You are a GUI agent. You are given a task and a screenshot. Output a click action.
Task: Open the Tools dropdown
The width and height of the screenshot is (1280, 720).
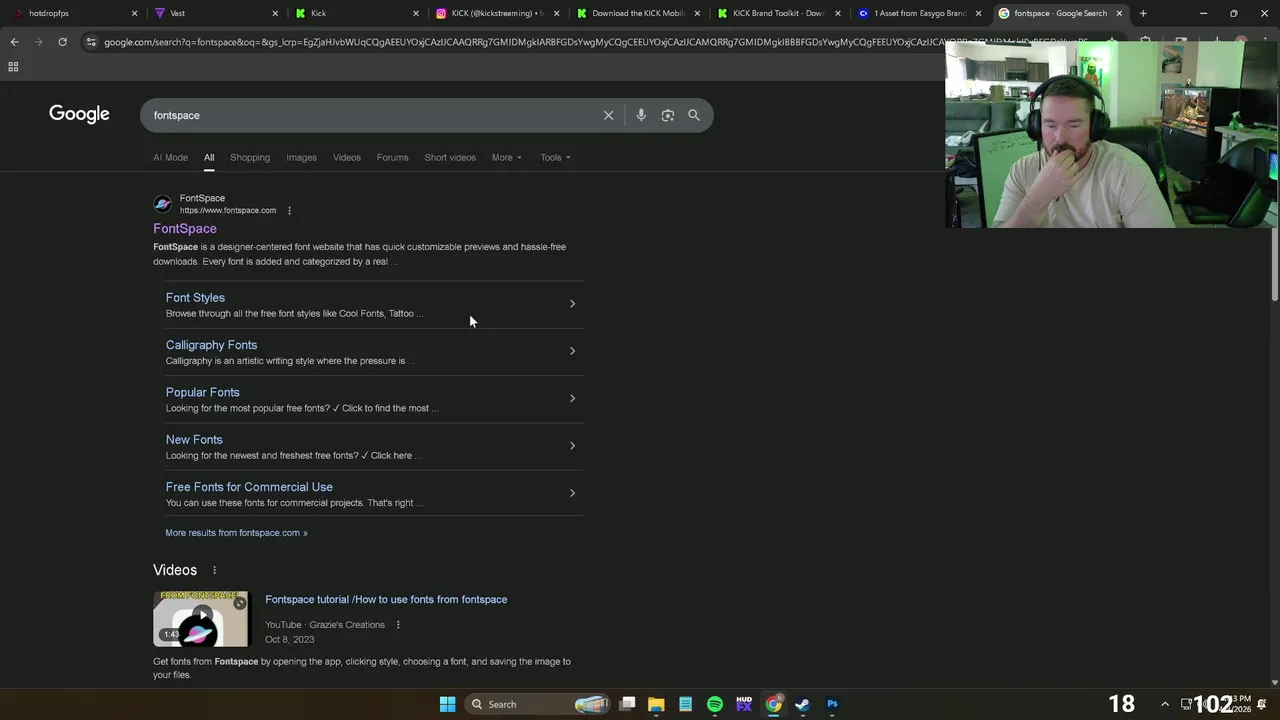[x=555, y=157]
